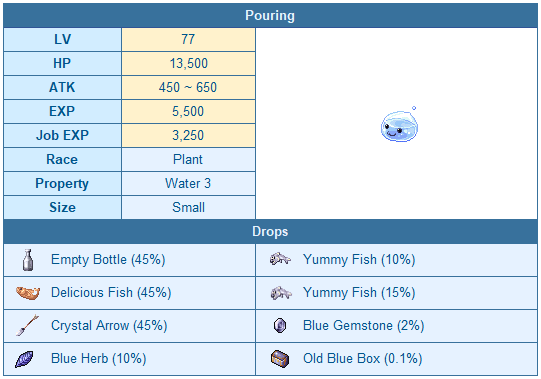541x379 pixels.
Task: Click the Yummy Fish (15%) icon
Action: 281,293
